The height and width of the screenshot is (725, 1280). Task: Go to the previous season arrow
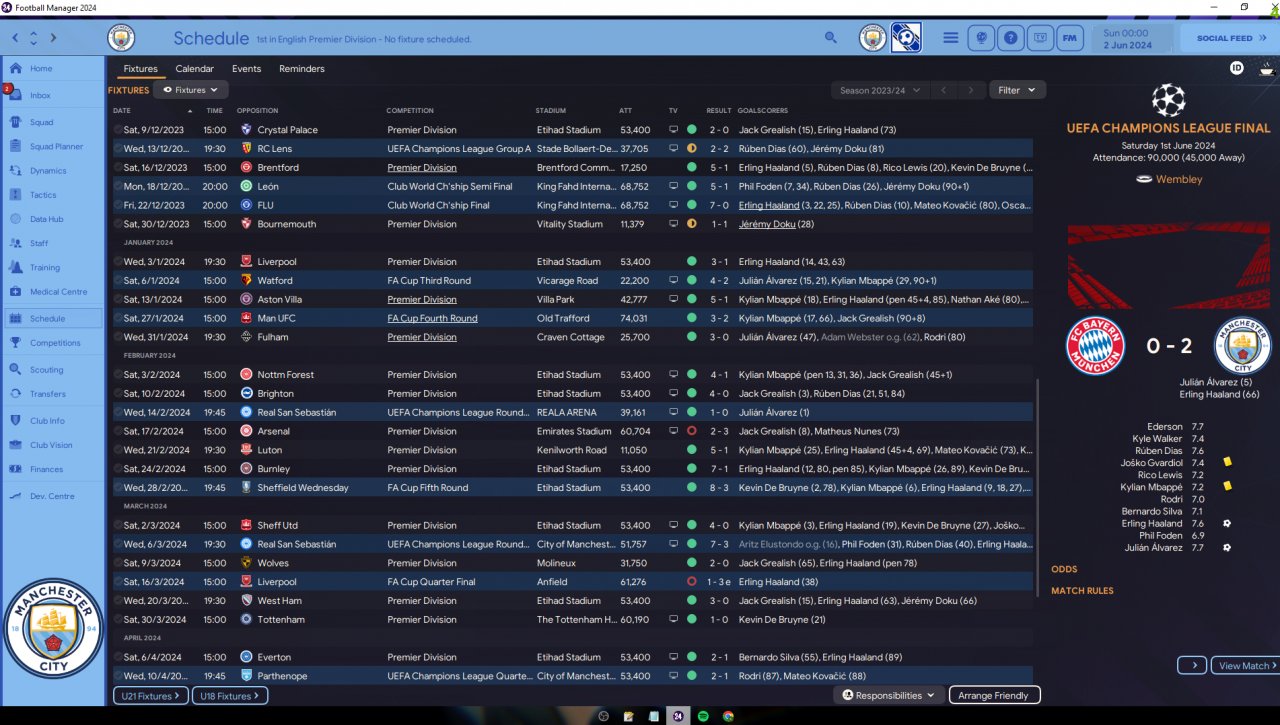coord(942,90)
